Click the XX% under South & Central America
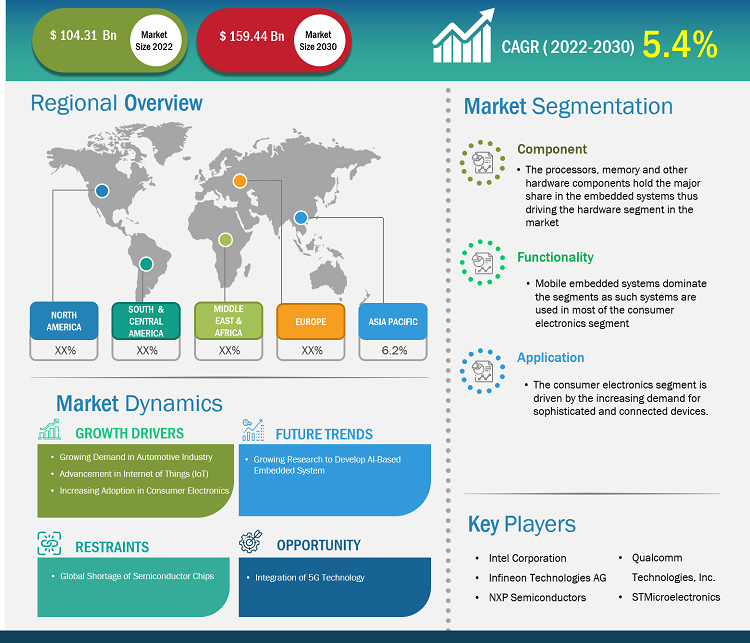This screenshot has height=643, width=750. [x=147, y=350]
